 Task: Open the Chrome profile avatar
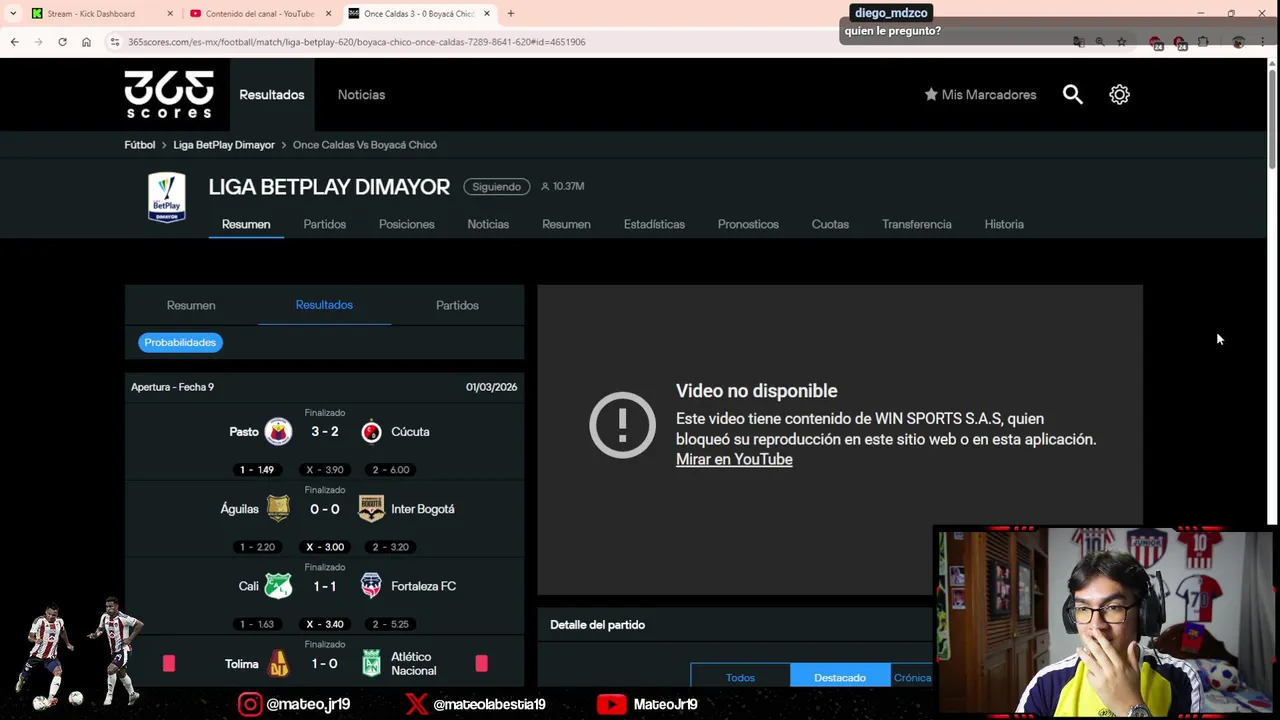[1238, 42]
